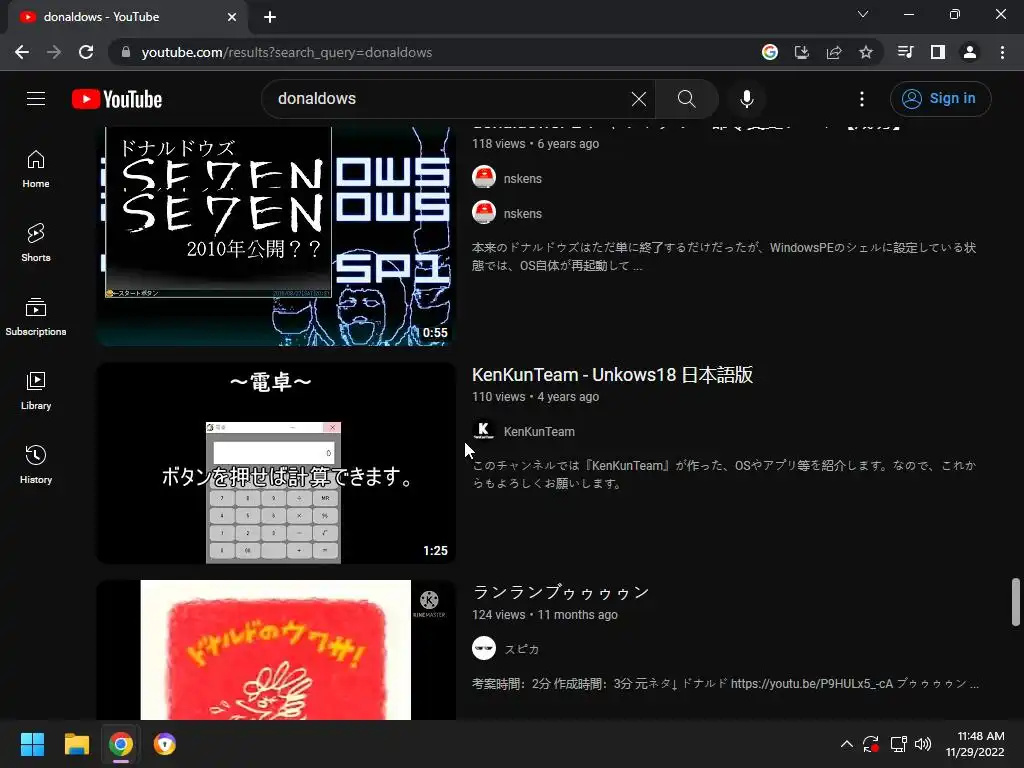Toggle Chrome side panel icon
Image resolution: width=1024 pixels, height=768 pixels.
938,52
